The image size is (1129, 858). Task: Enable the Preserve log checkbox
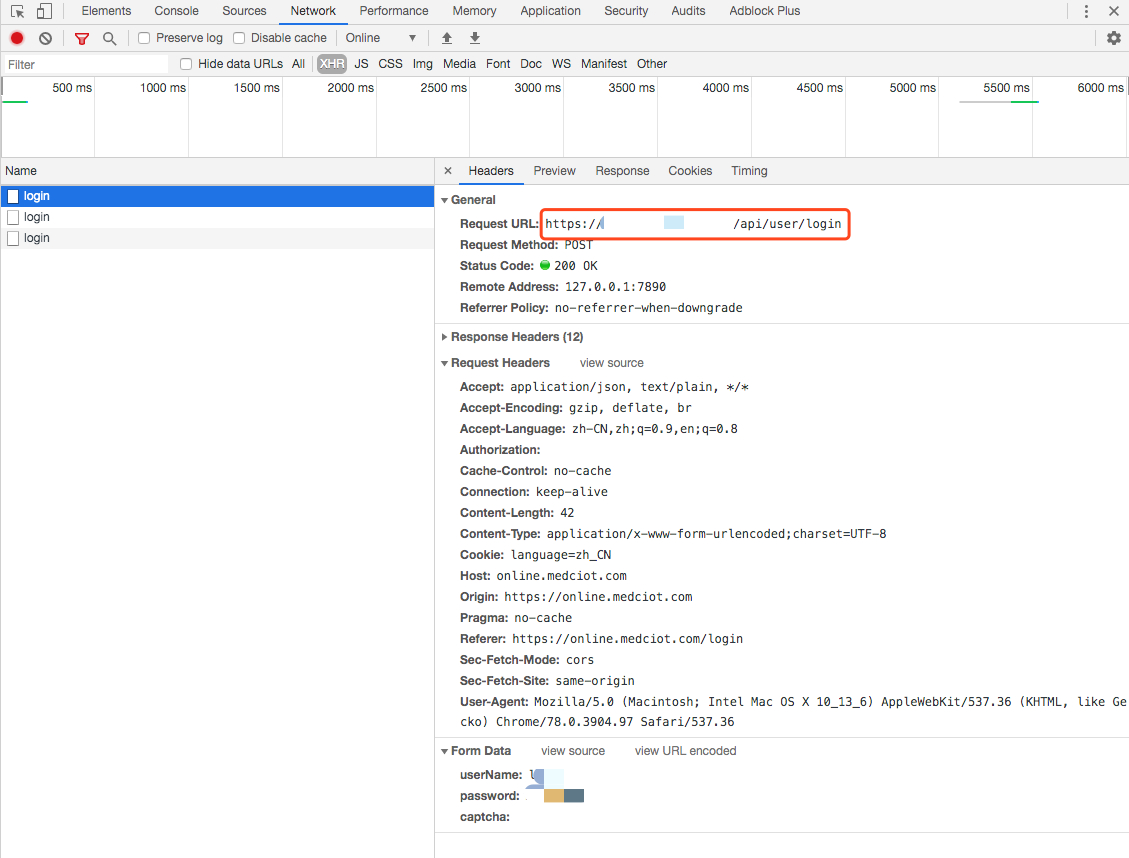(144, 38)
